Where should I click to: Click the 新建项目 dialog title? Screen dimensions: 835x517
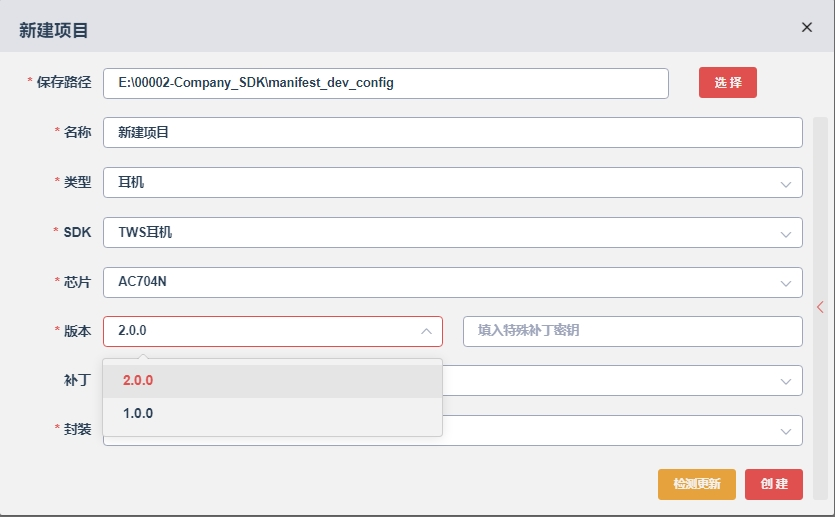pos(53,30)
